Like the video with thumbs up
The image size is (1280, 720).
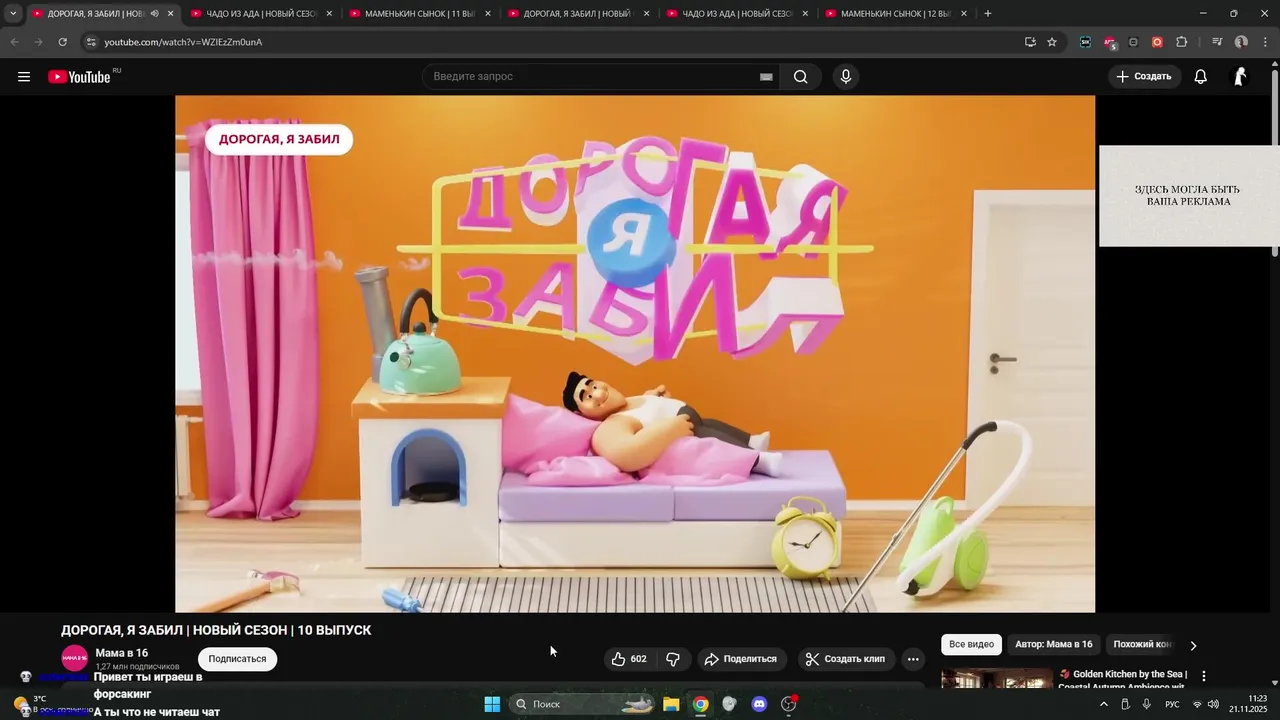pyautogui.click(x=629, y=659)
